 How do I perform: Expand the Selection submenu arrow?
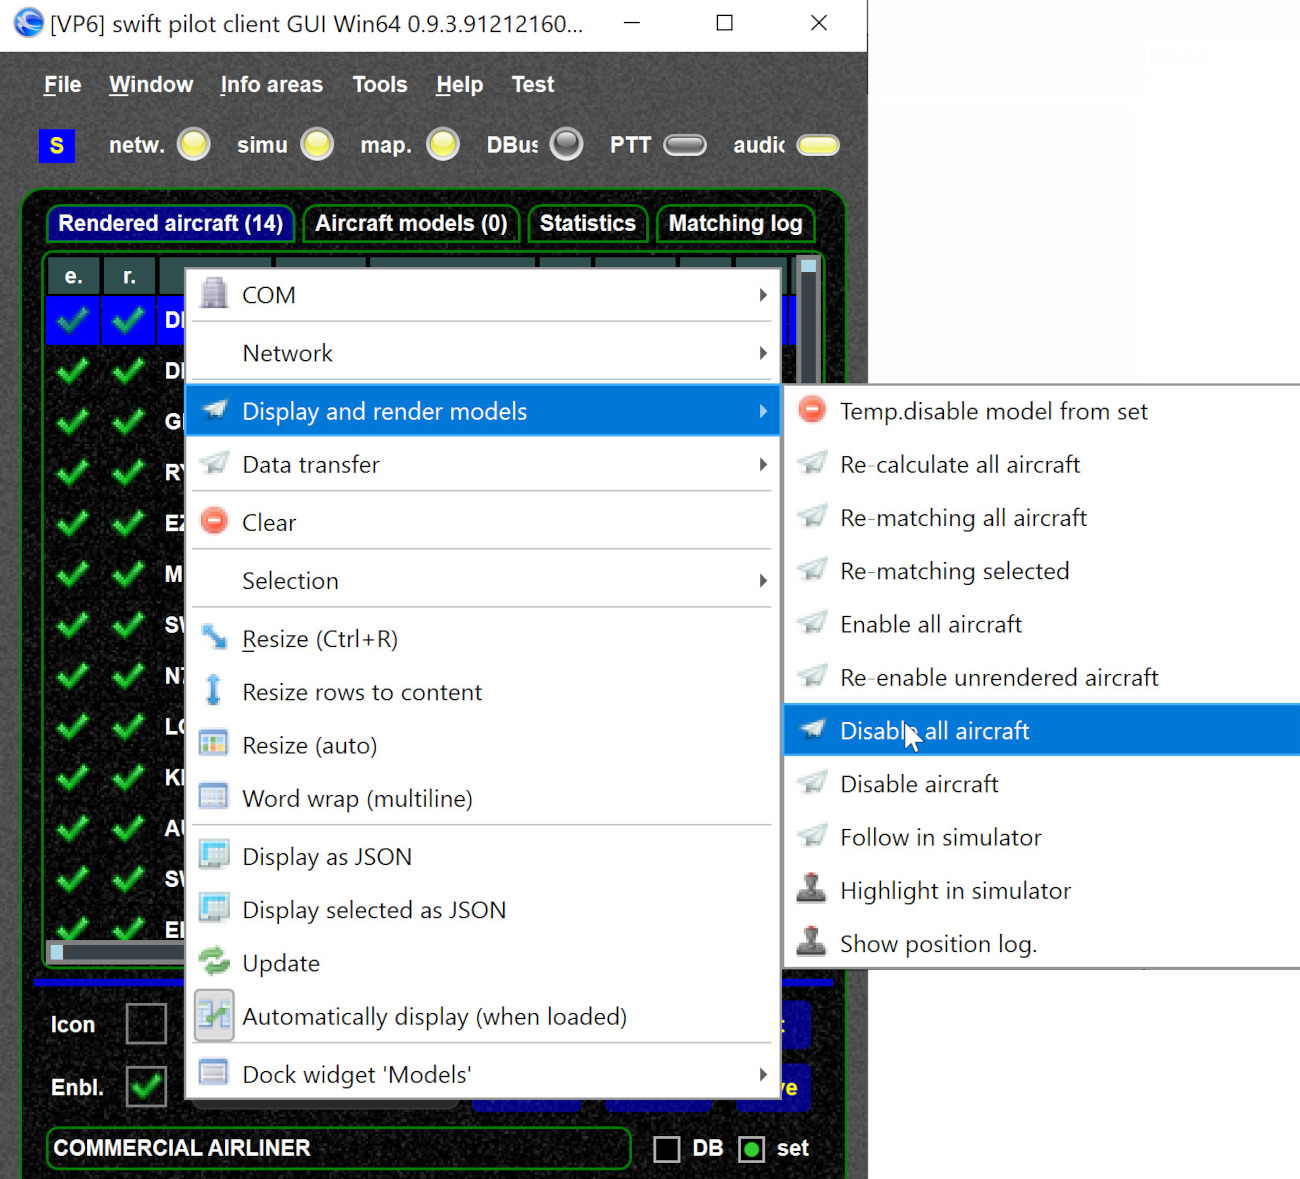pos(763,581)
